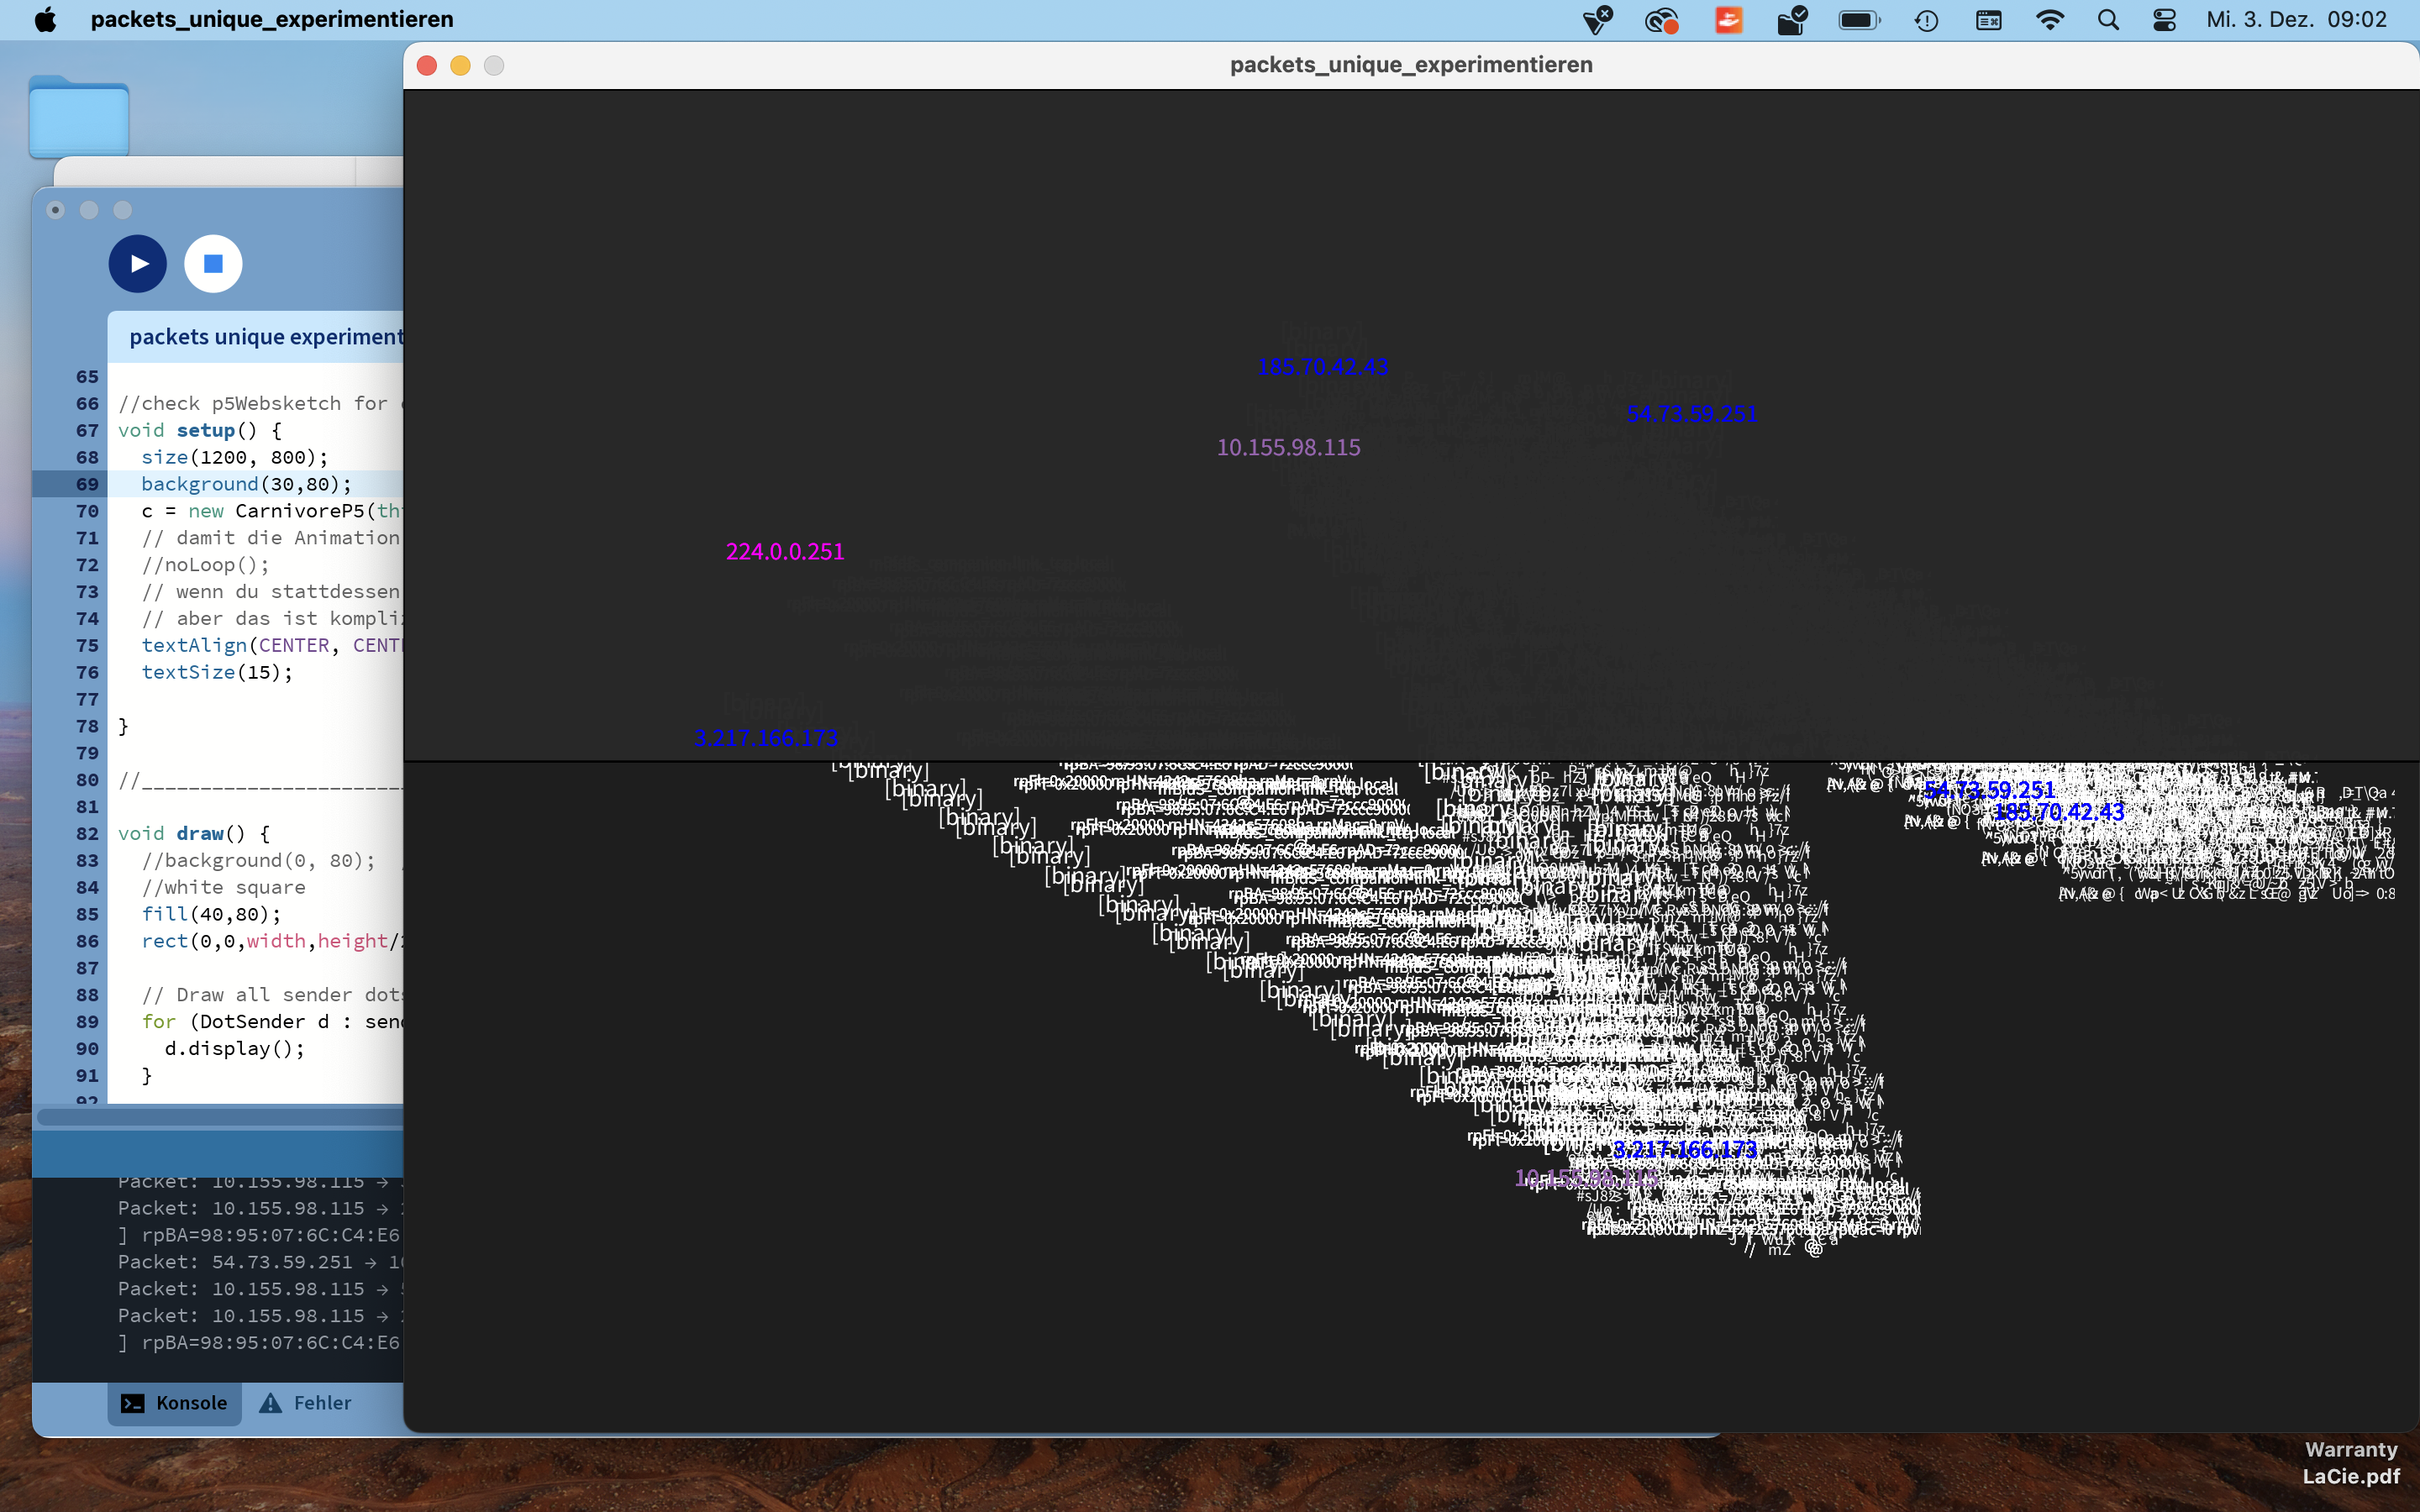
Task: Open Control Center toggles icon
Action: click(x=2165, y=20)
